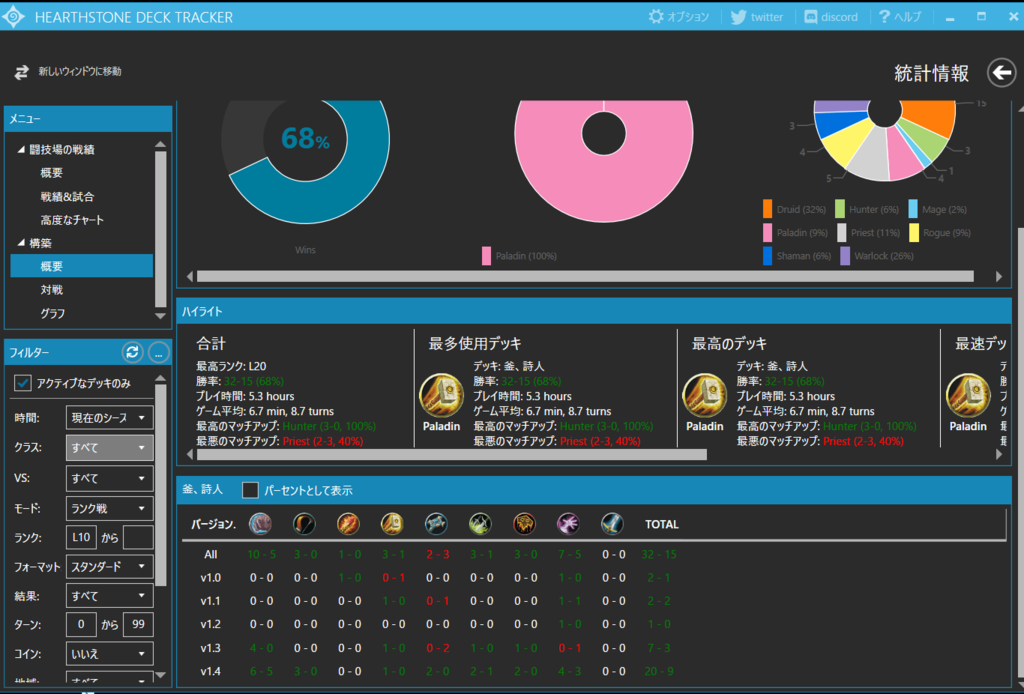The width and height of the screenshot is (1024, 694).
Task: Click the Warlock (26%) purple legend swatch
Action: (845, 256)
